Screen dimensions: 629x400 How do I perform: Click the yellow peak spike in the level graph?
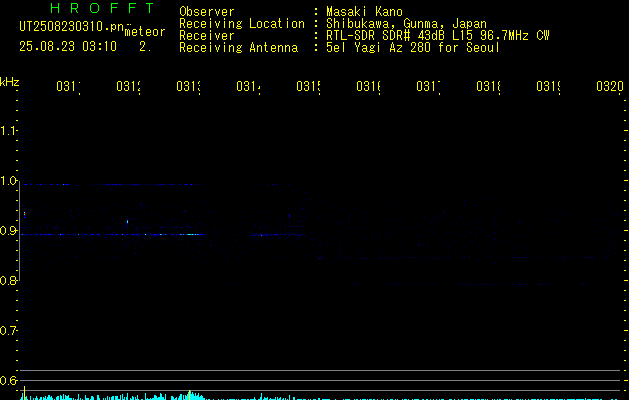pos(25,393)
